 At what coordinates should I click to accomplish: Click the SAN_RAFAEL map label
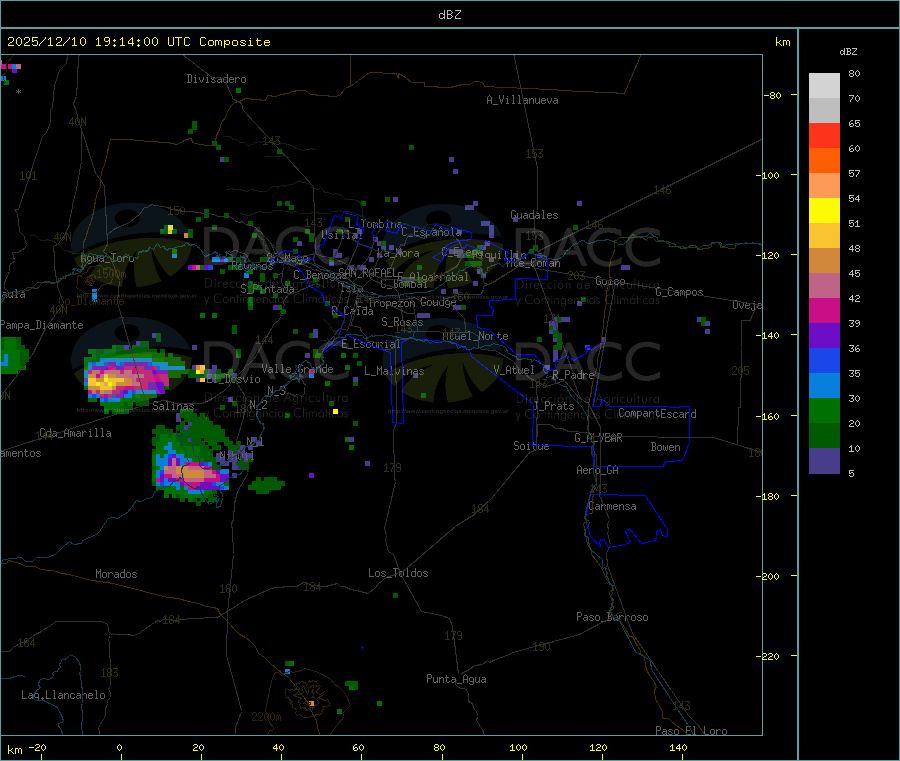pos(367,272)
